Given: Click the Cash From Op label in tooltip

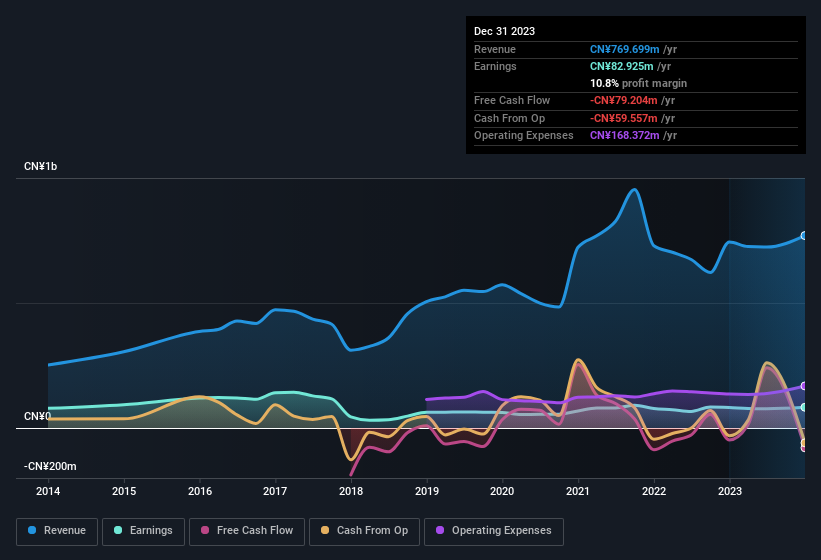Looking at the screenshot, I should point(509,118).
